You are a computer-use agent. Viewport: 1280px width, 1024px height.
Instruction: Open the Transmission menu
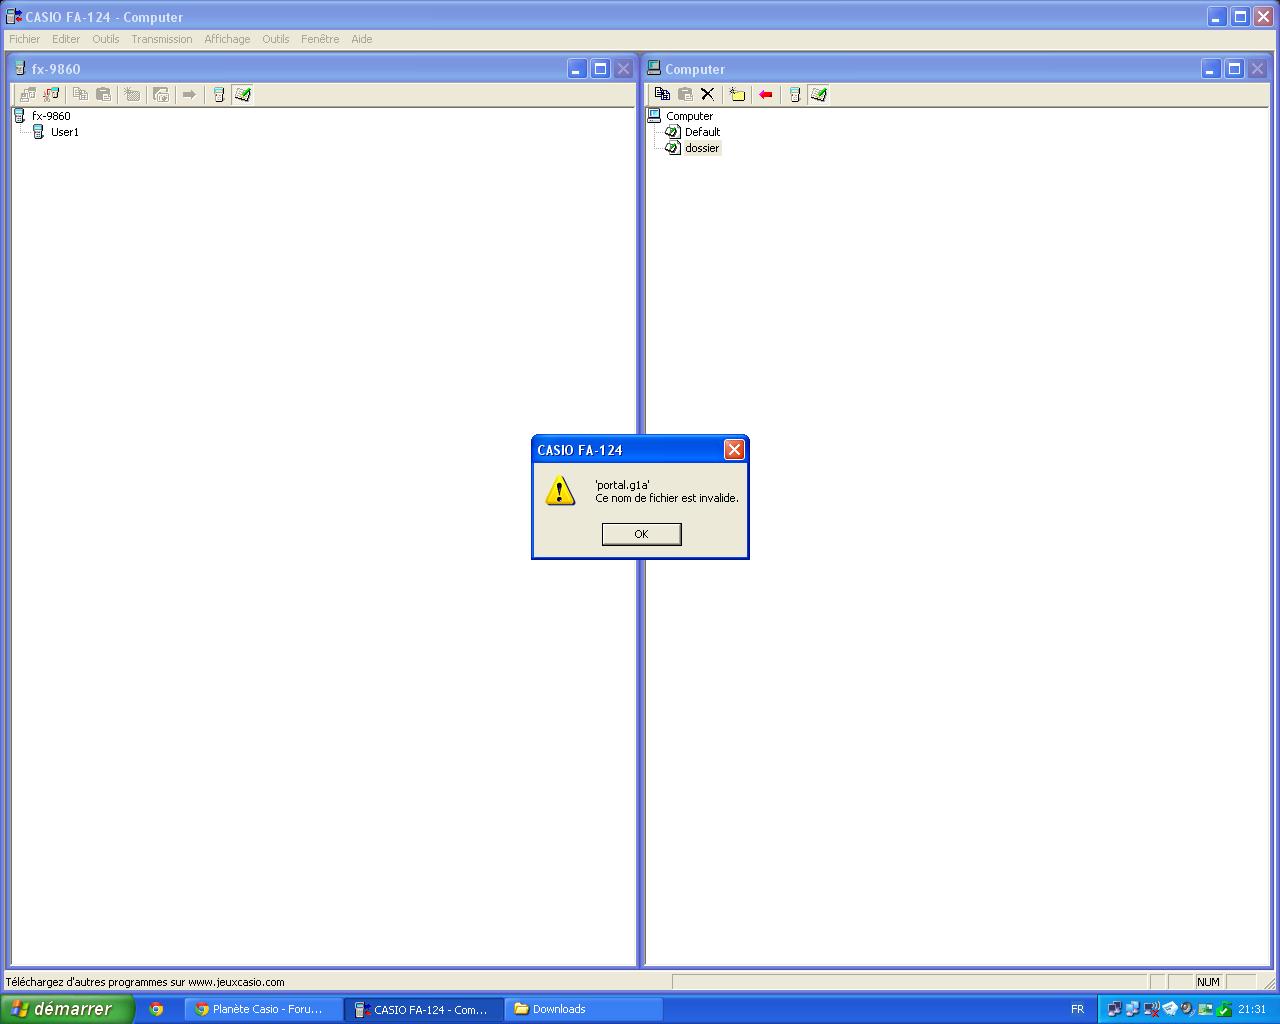(162, 39)
